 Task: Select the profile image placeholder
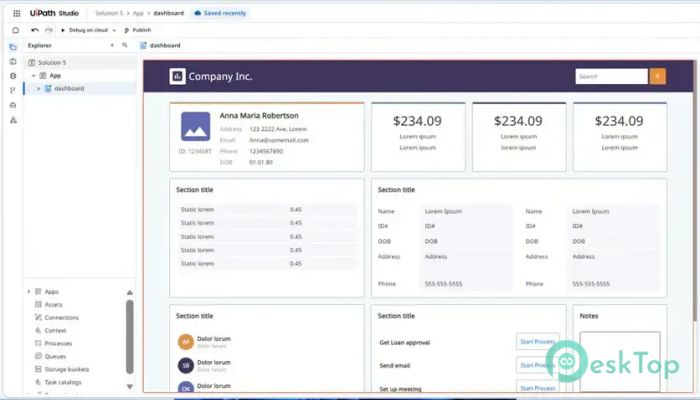[x=196, y=127]
